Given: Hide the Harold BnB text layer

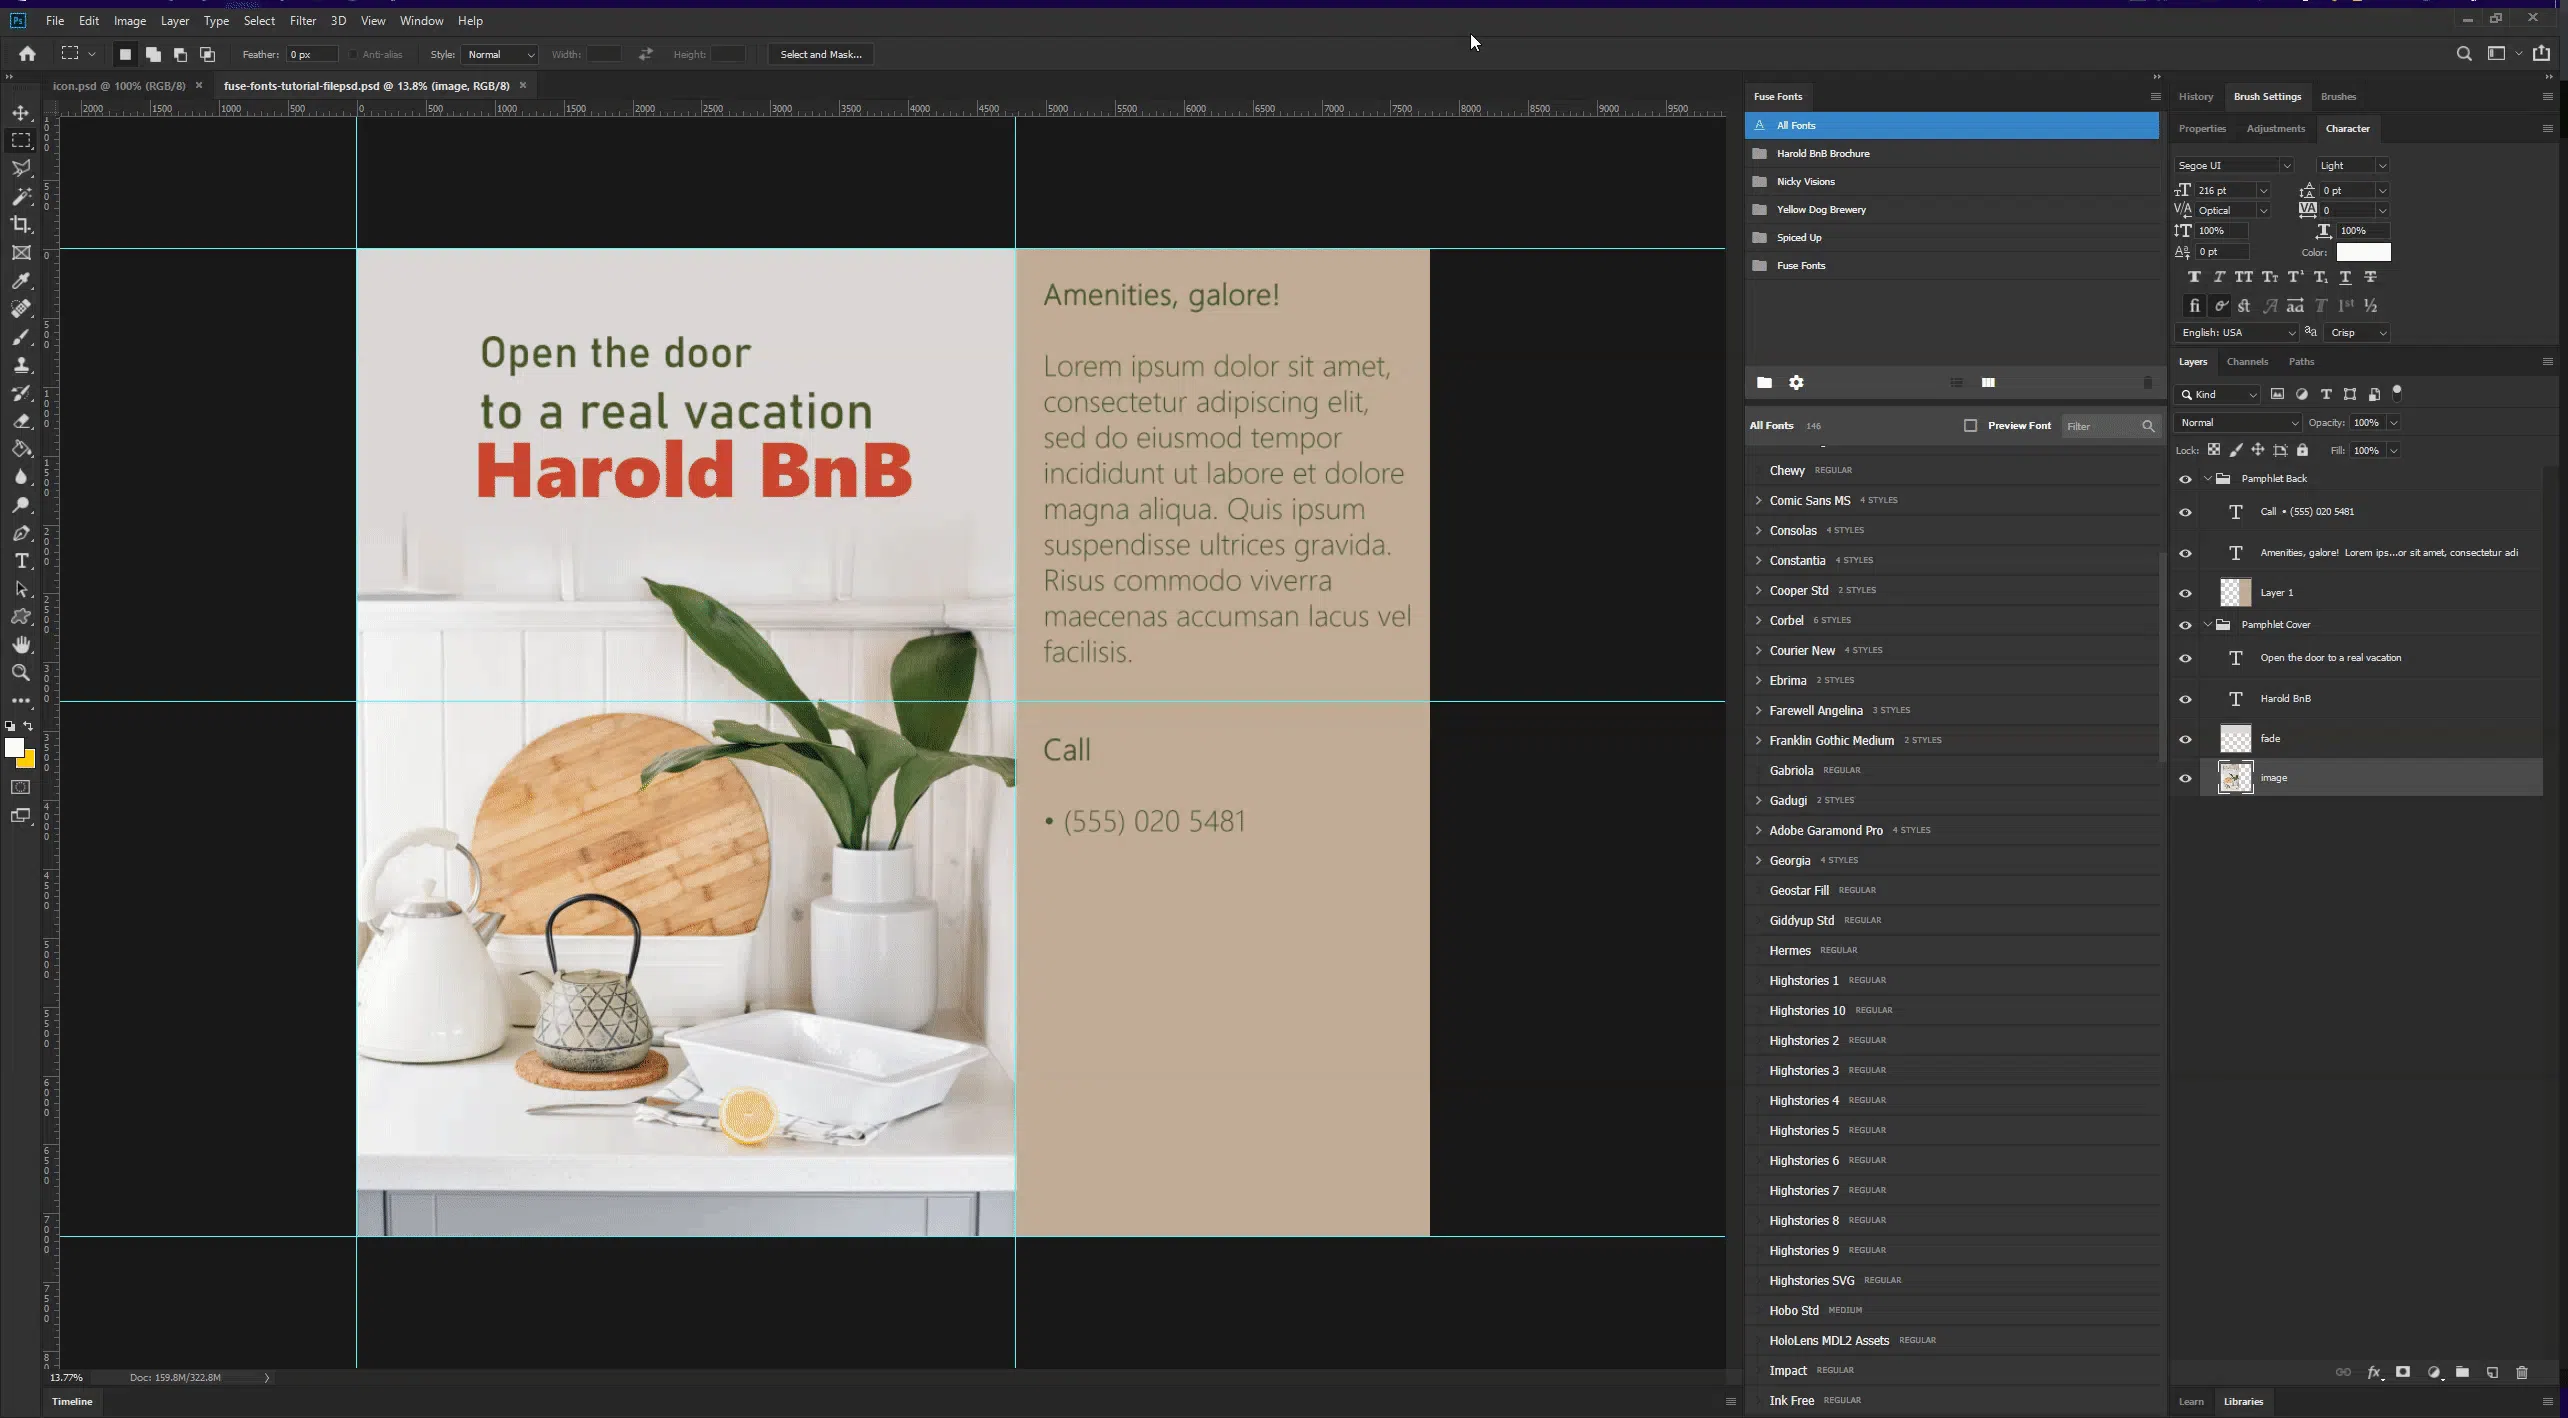Looking at the screenshot, I should (x=2185, y=700).
